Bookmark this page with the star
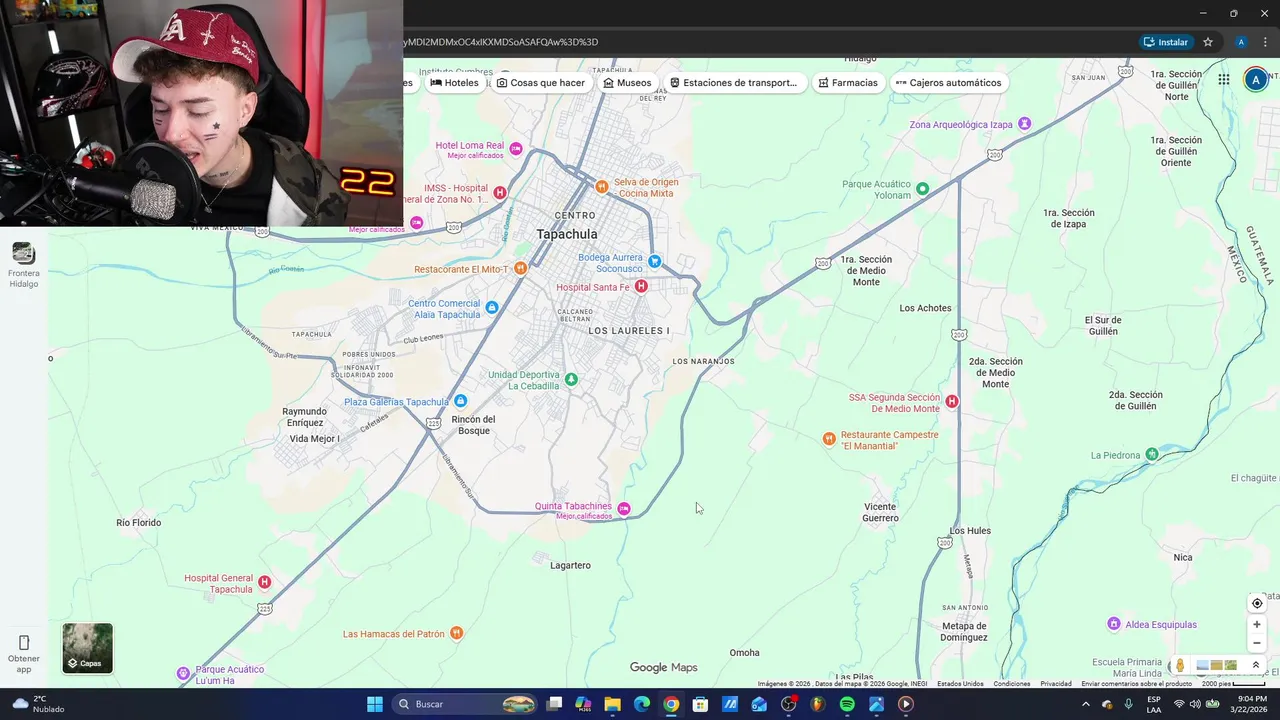 [x=1208, y=42]
